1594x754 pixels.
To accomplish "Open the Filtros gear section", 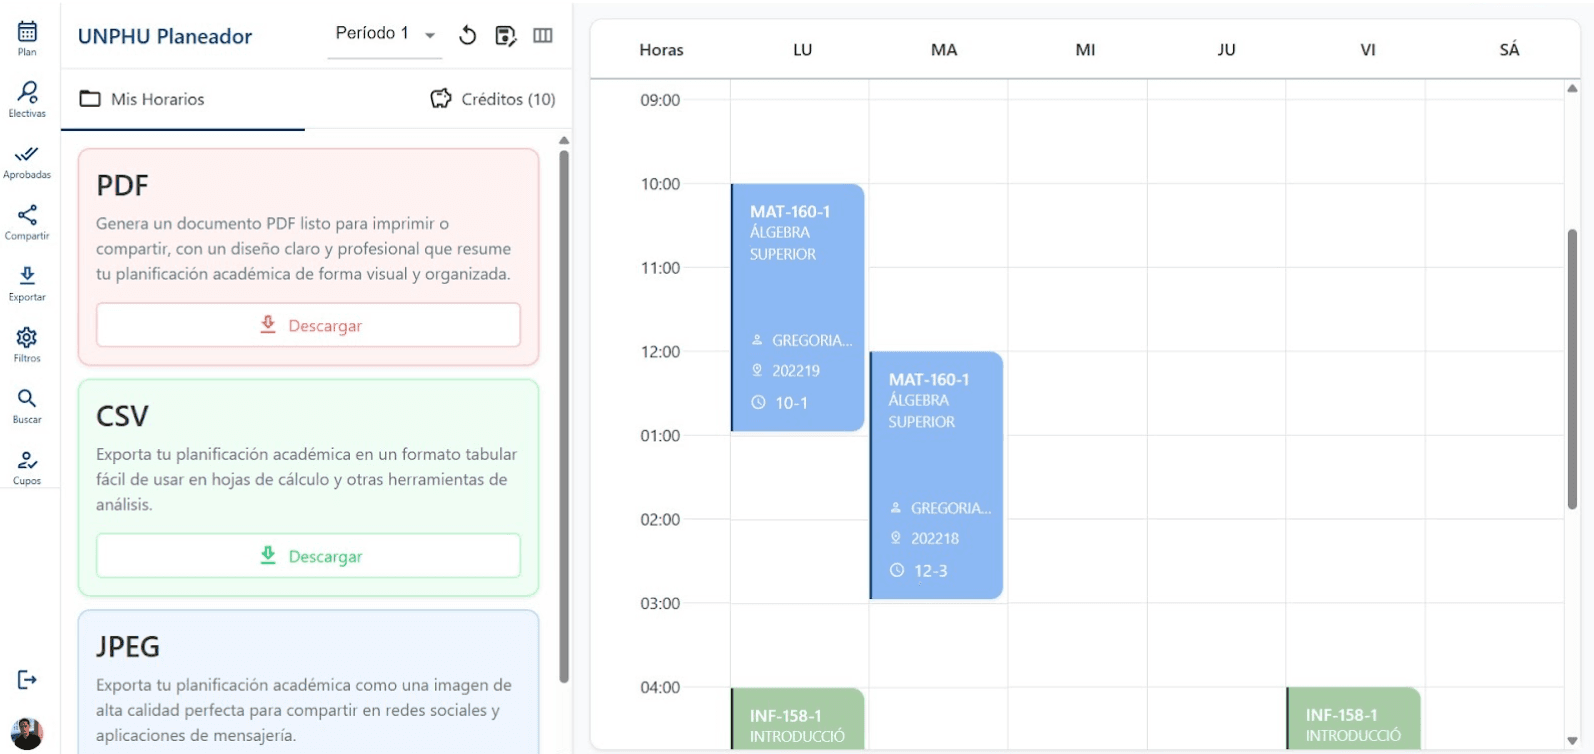I will click(x=27, y=345).
